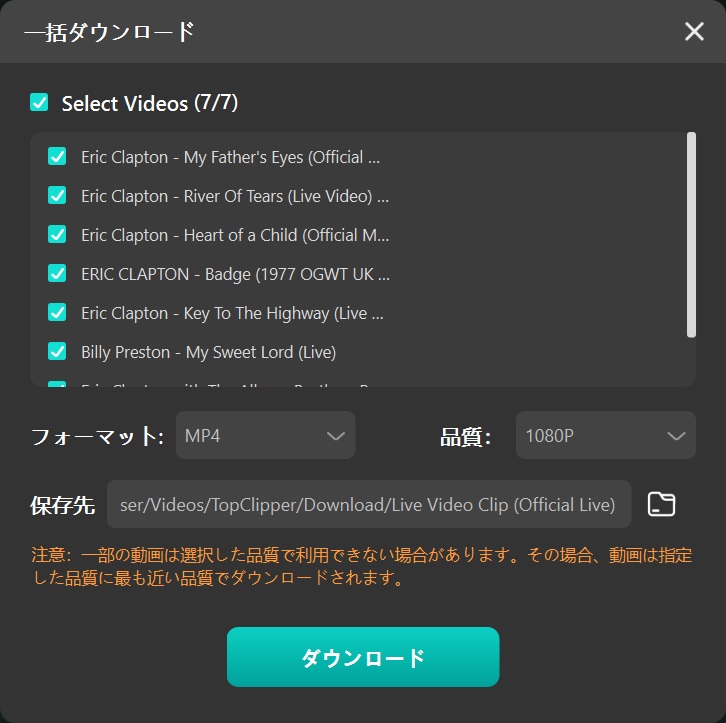726x723 pixels.
Task: Click the video list vertical scrollbar
Action: tap(691, 235)
